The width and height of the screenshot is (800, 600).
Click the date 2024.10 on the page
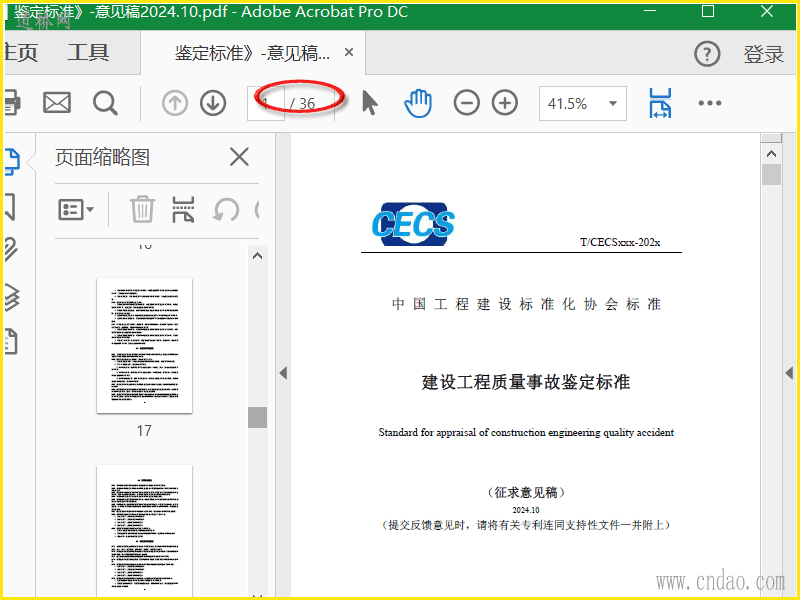pyautogui.click(x=526, y=510)
